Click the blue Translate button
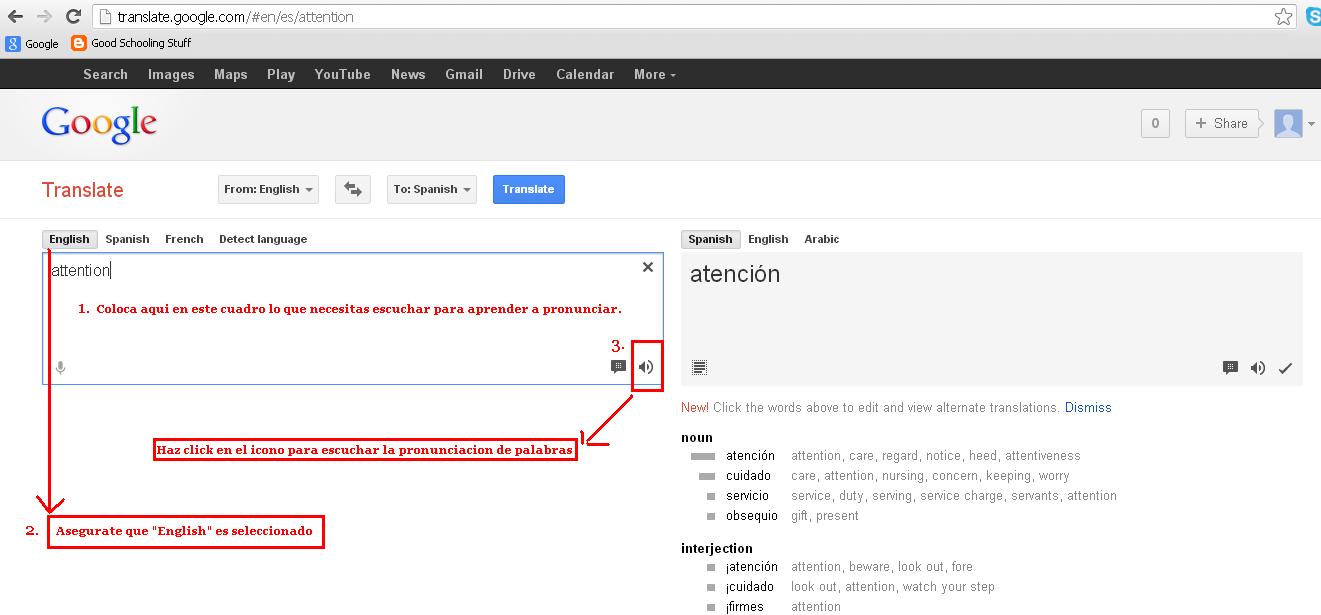The height and width of the screenshot is (615, 1321). click(528, 189)
